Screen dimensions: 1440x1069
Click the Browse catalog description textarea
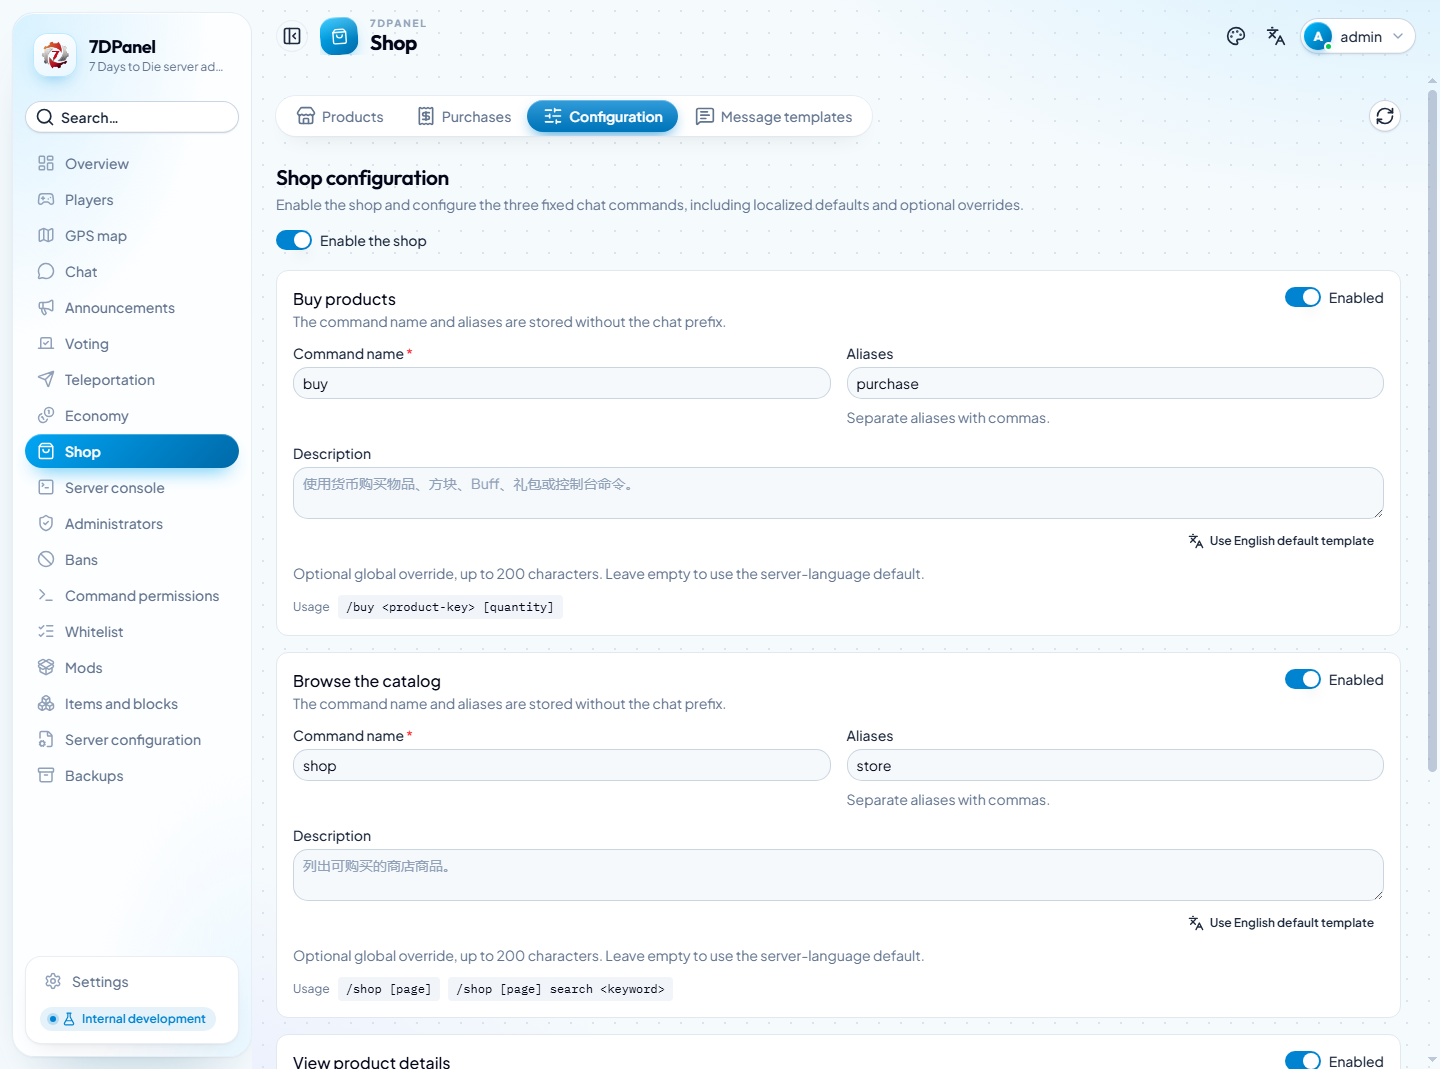pos(838,875)
